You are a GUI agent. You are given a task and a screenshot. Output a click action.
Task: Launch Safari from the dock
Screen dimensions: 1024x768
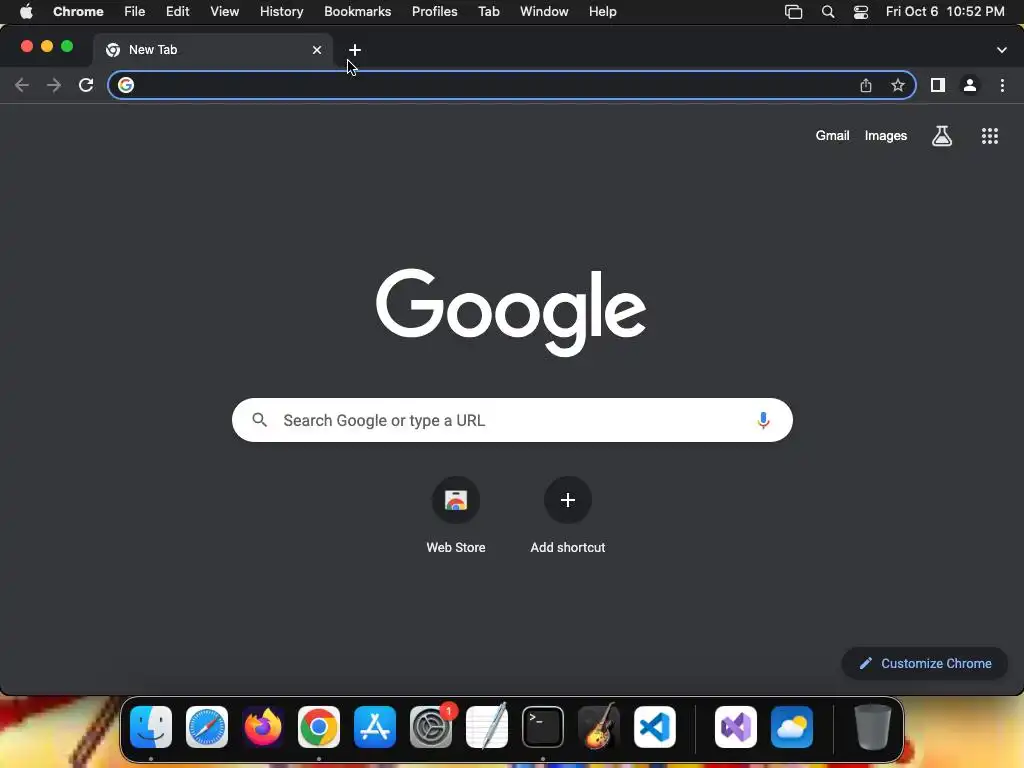[207, 727]
